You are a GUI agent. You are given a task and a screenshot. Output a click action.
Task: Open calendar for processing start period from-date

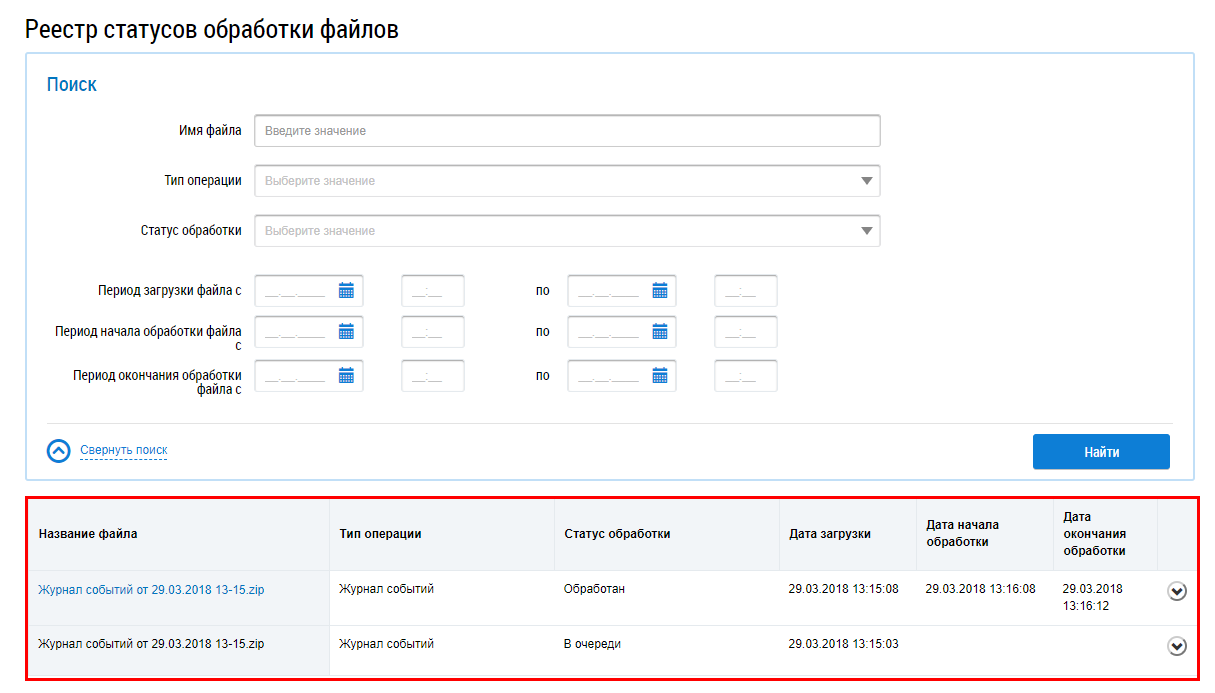click(346, 332)
